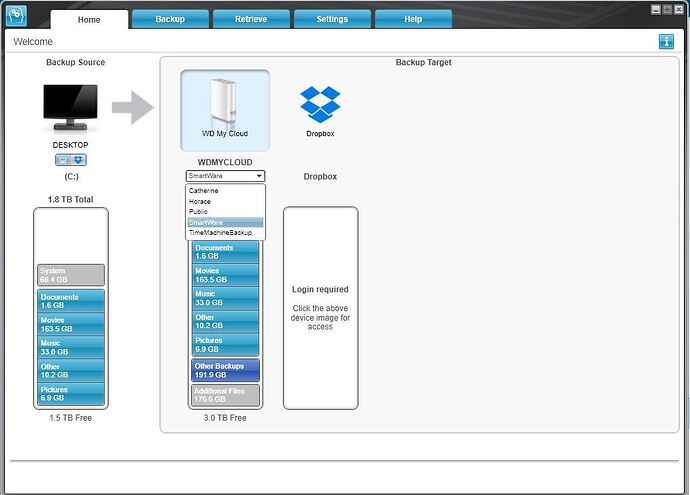Click source Other 10.2 GB category
The width and height of the screenshot is (690, 495).
tap(71, 370)
